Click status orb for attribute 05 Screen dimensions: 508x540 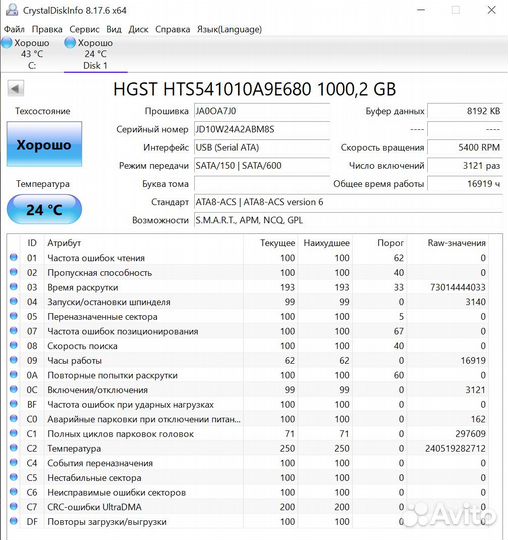(14, 316)
